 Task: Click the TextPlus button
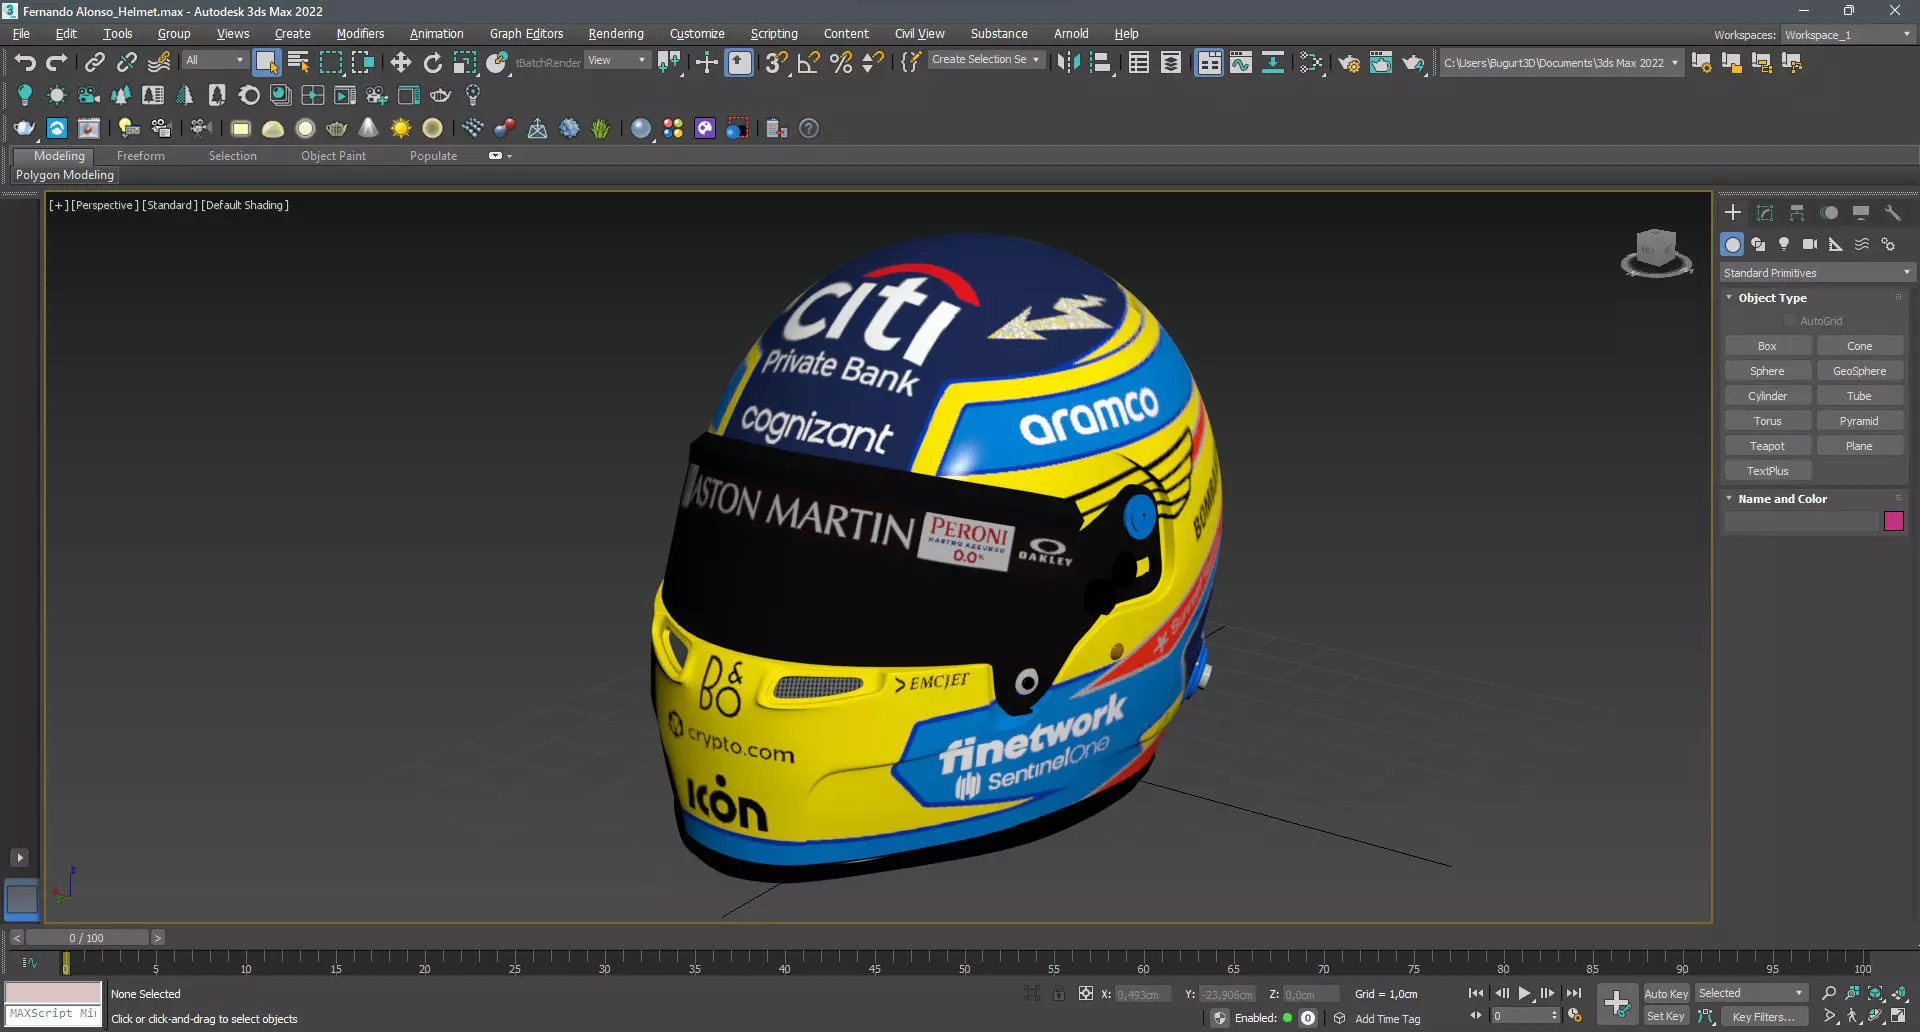[x=1767, y=471]
